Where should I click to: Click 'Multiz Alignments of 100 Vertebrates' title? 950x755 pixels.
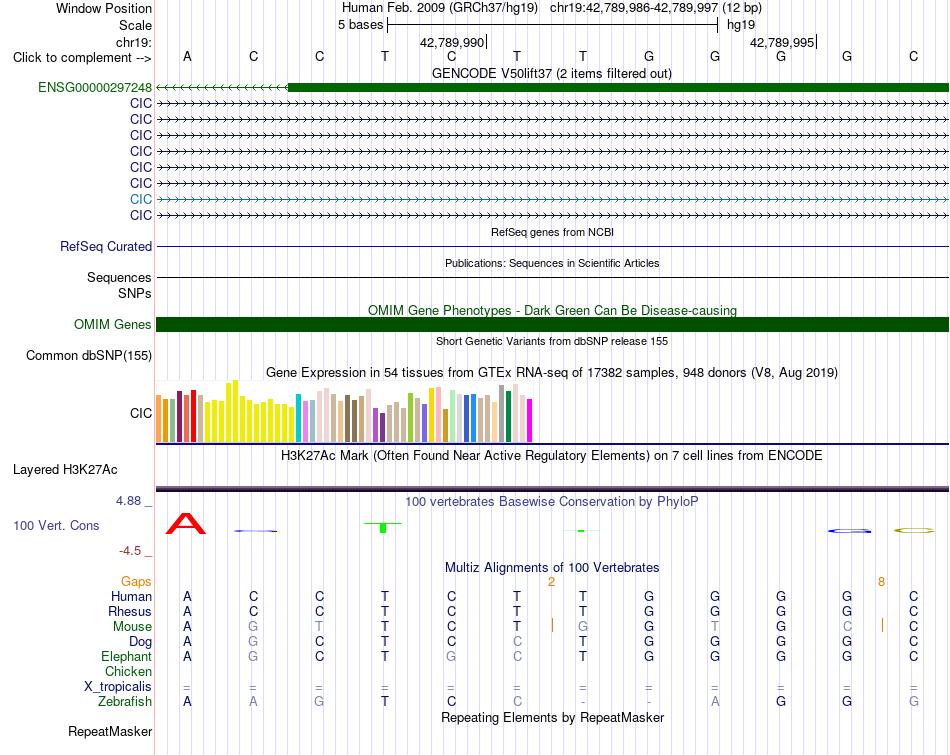coord(552,568)
